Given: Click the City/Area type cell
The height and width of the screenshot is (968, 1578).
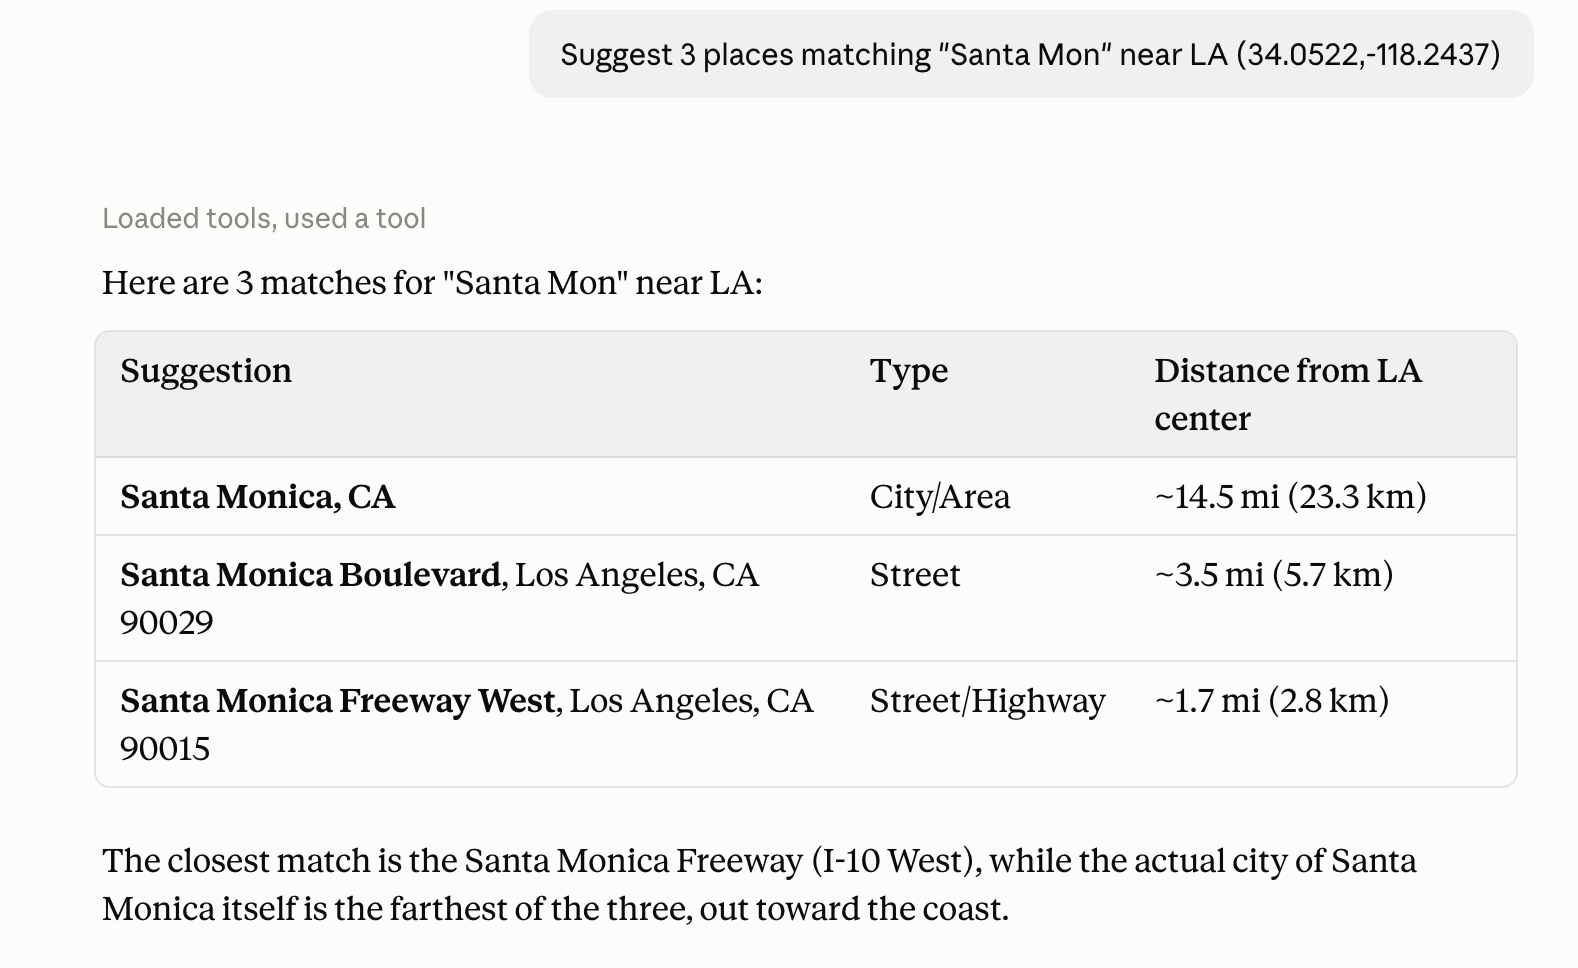Looking at the screenshot, I should tap(940, 497).
